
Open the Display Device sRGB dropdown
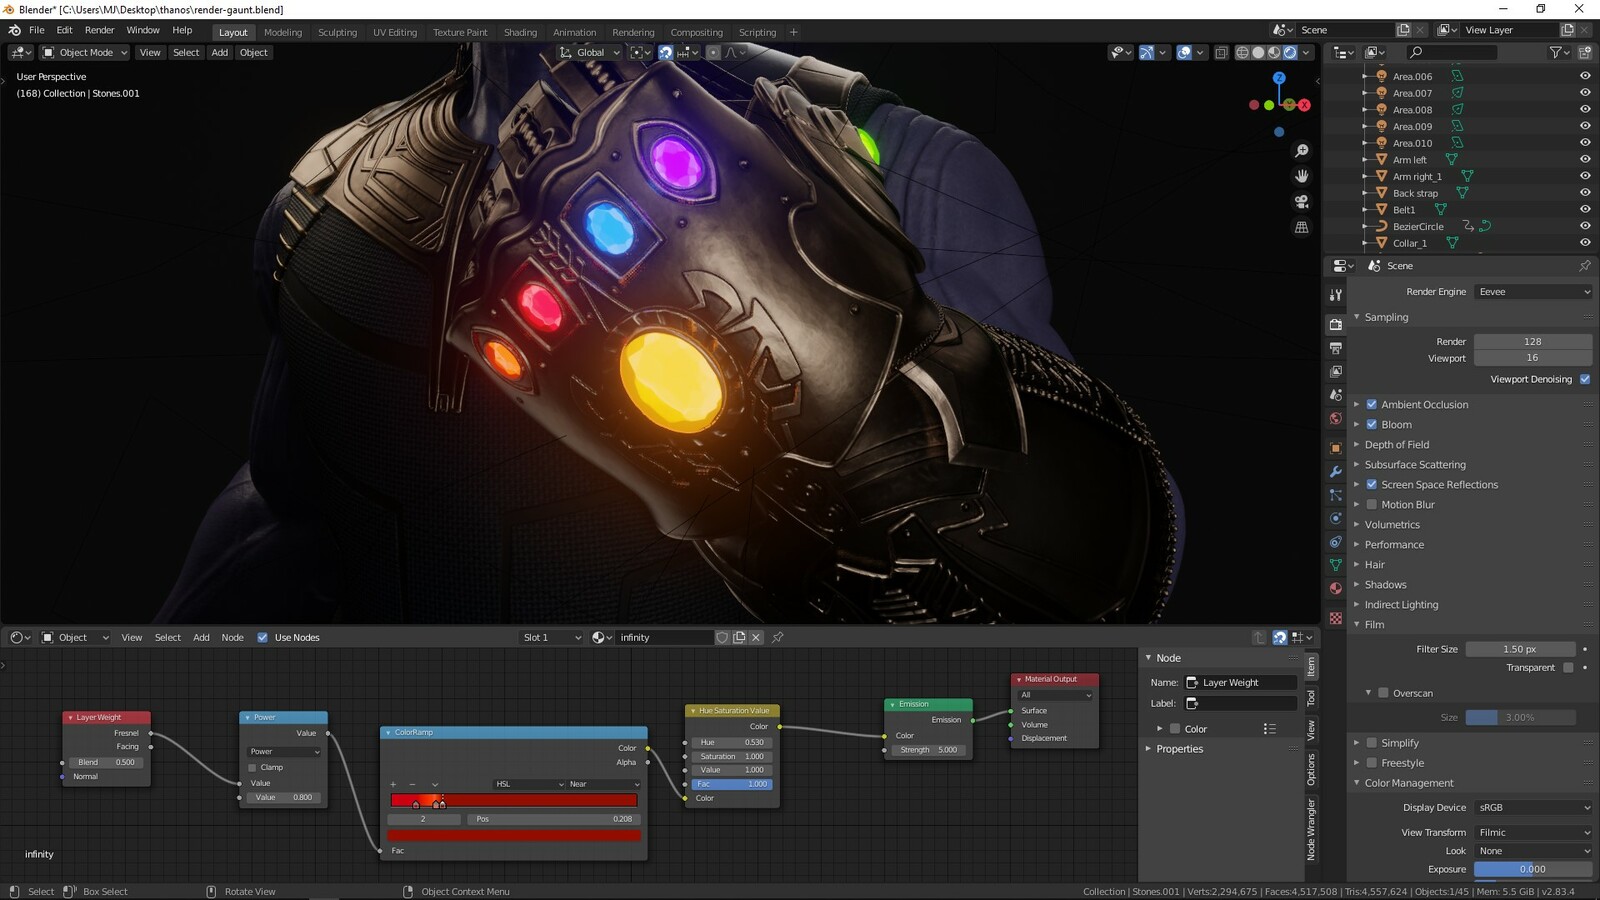(x=1533, y=807)
